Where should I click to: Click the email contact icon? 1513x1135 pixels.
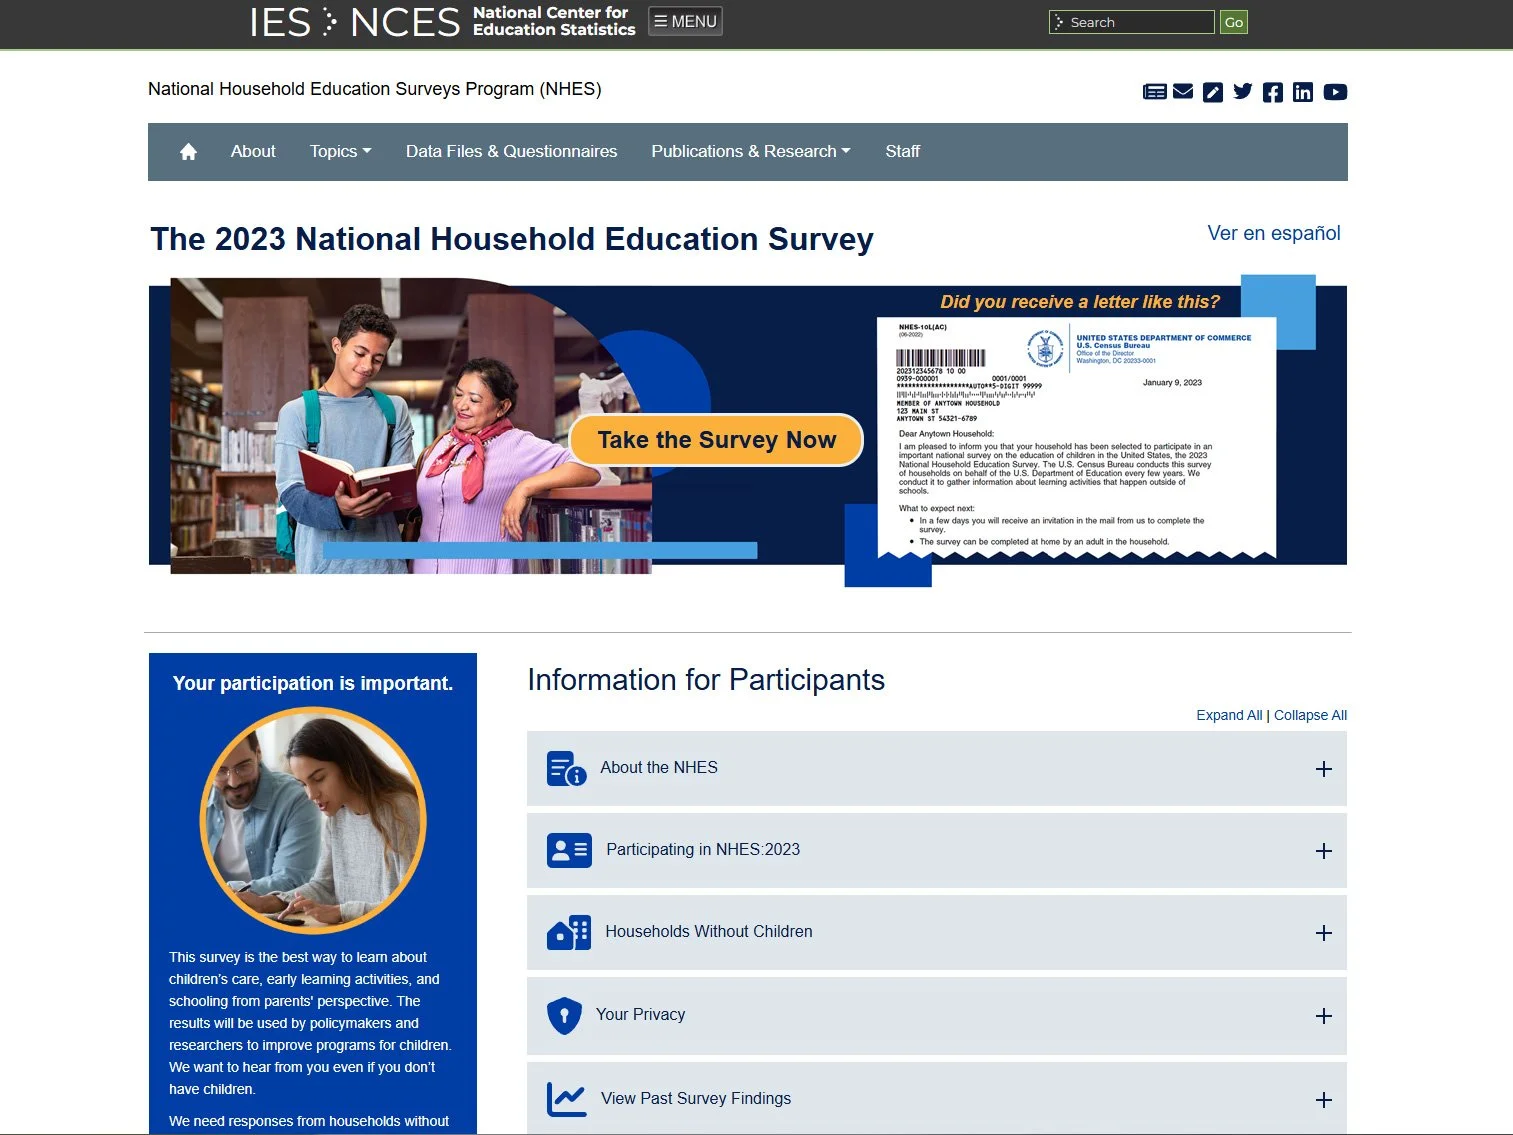1183,91
